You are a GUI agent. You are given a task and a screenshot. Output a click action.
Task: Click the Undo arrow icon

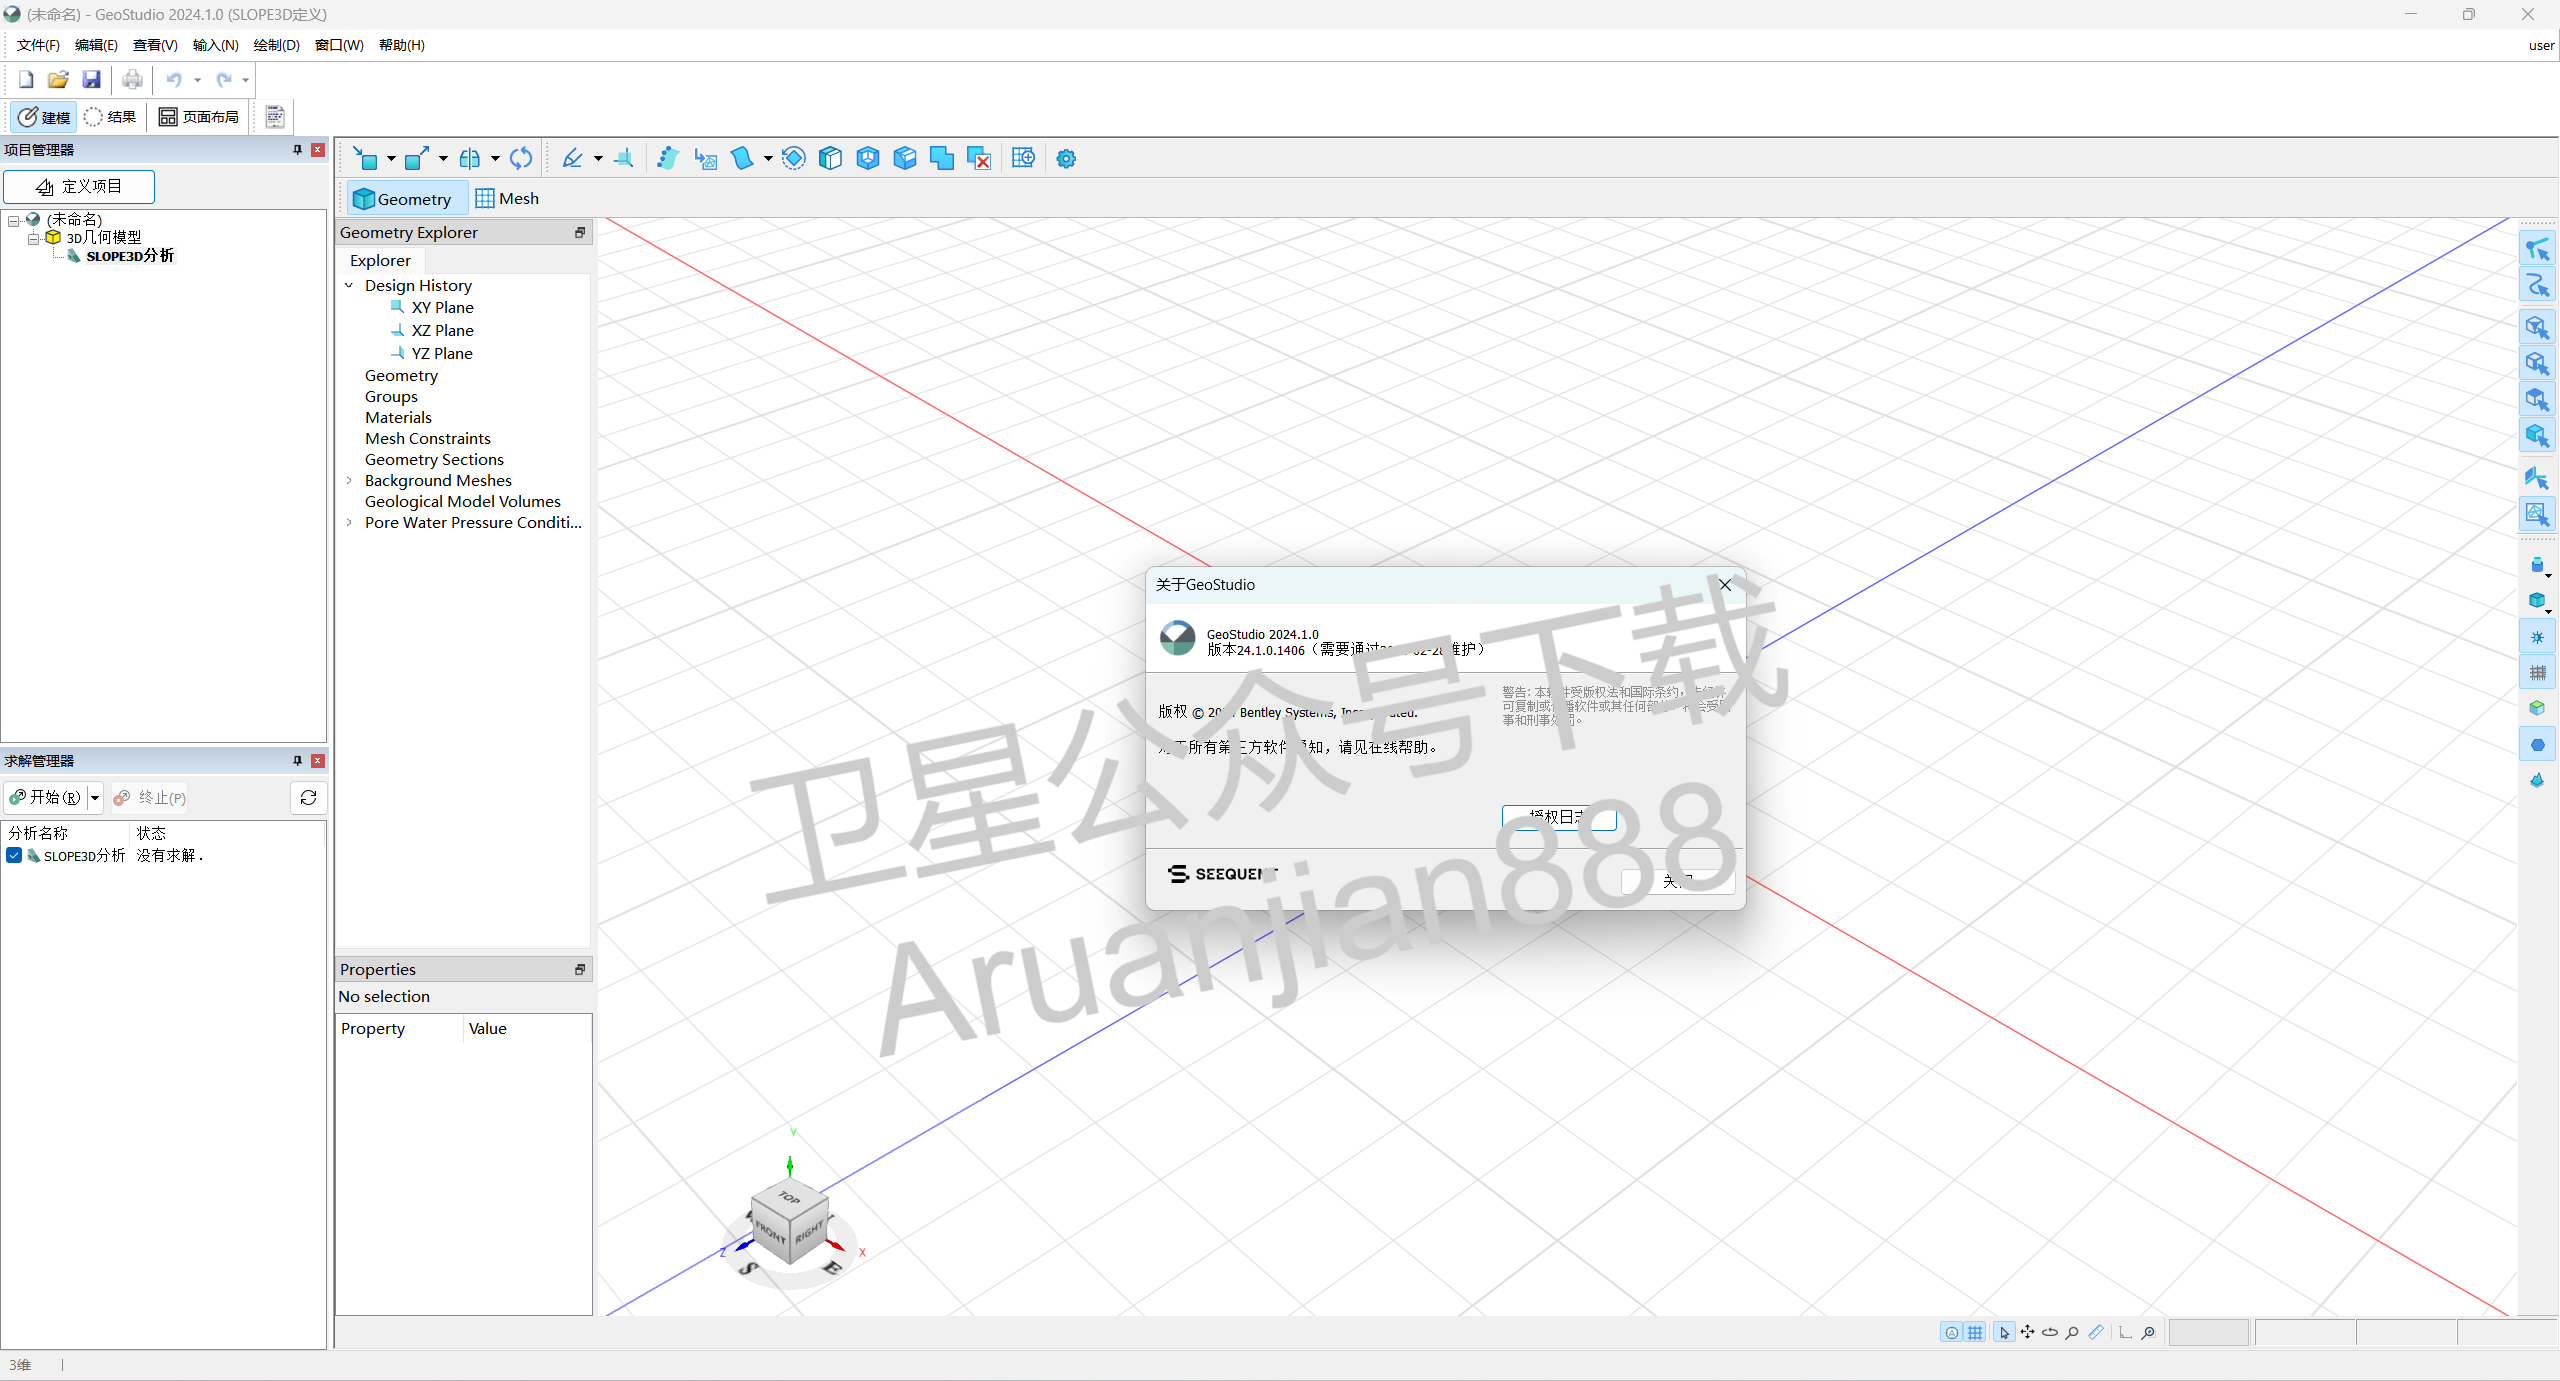click(x=174, y=80)
